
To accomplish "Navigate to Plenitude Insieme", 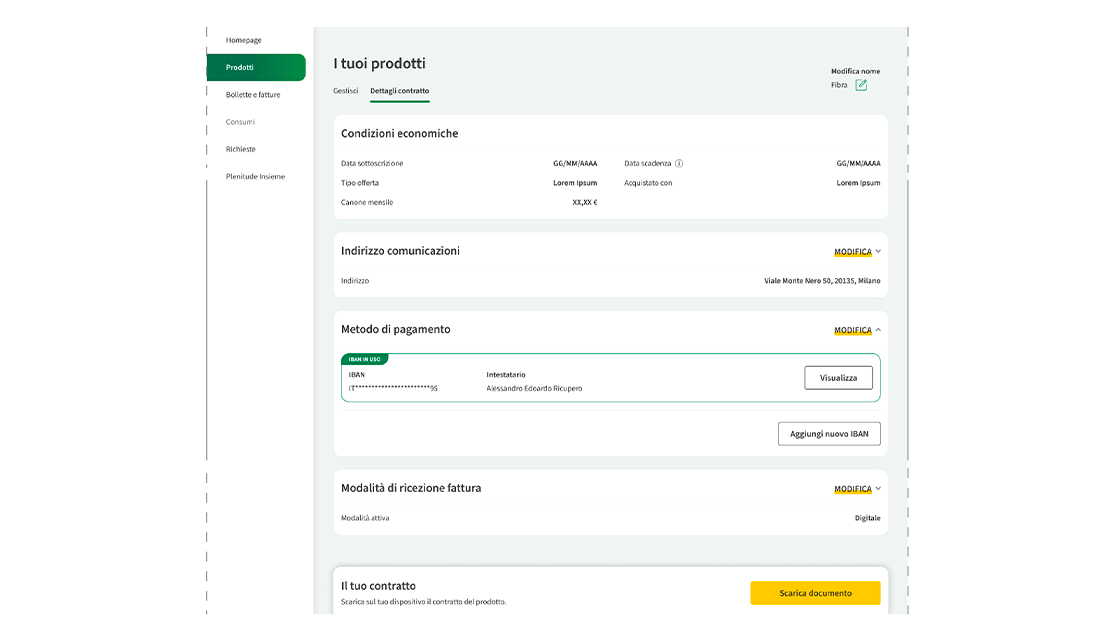I will [255, 176].
